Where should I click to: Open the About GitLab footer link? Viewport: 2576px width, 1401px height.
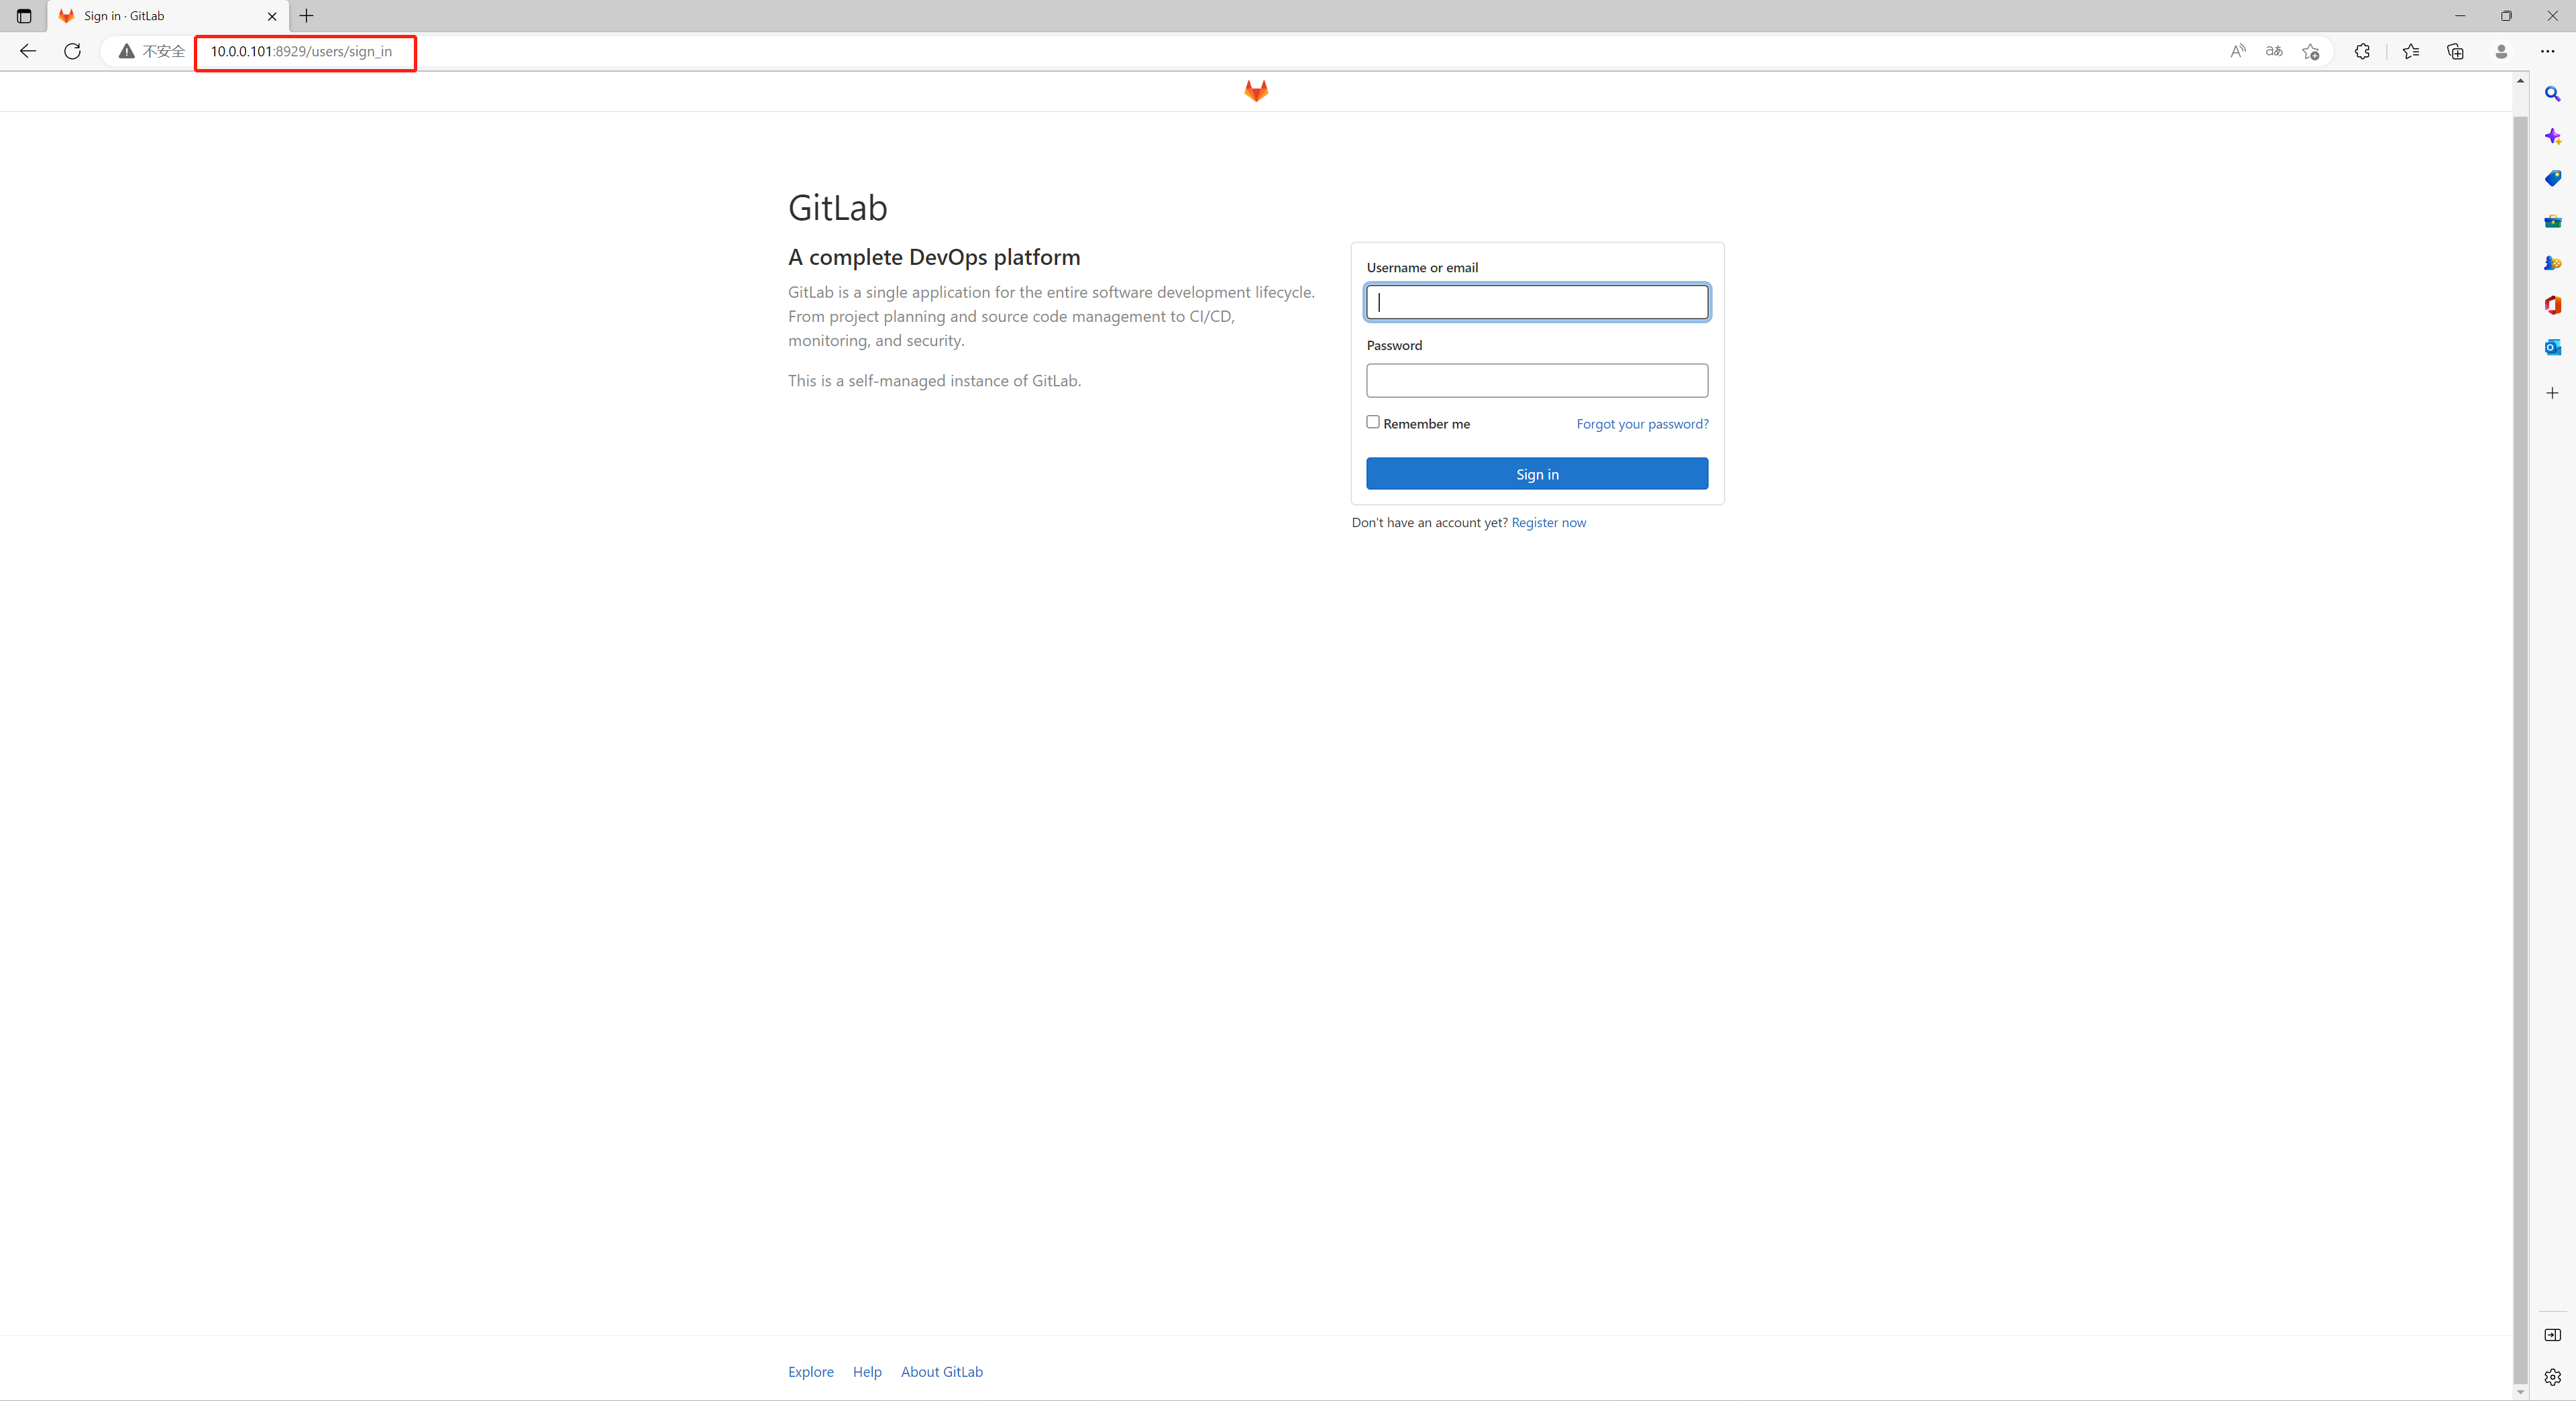pos(941,1372)
